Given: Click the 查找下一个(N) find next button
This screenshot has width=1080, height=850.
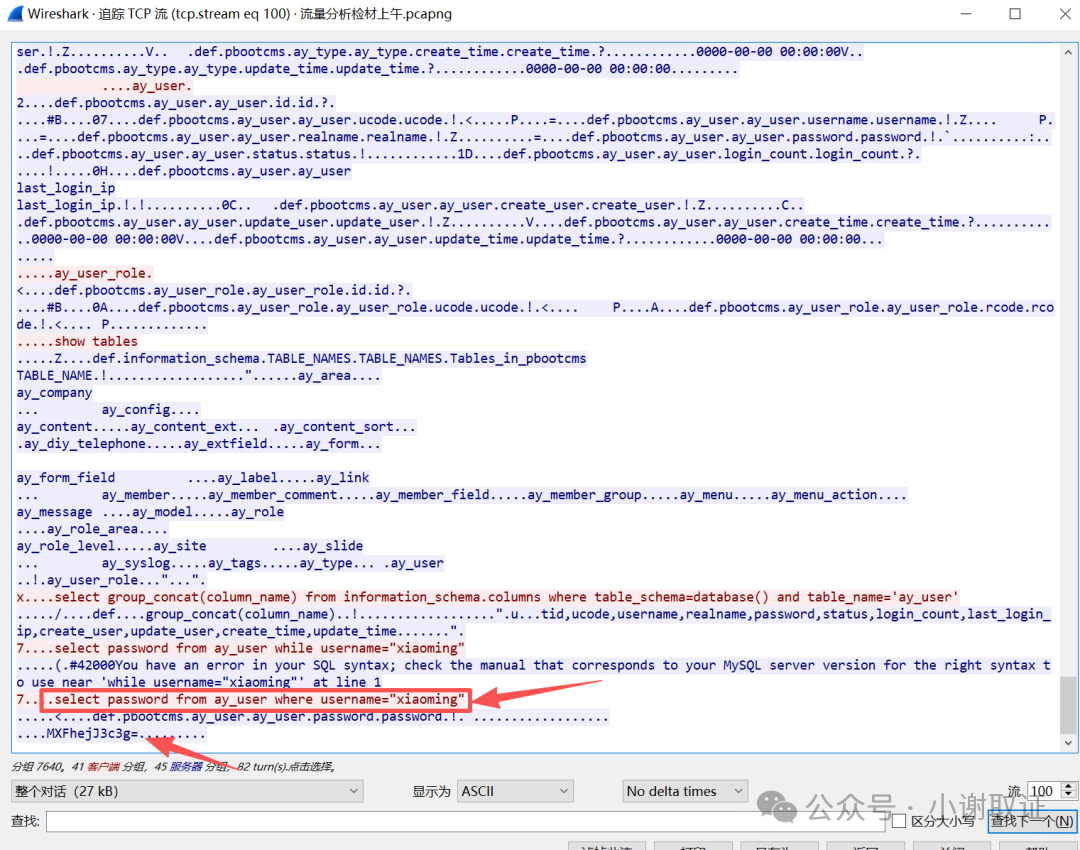Looking at the screenshot, I should [1032, 821].
